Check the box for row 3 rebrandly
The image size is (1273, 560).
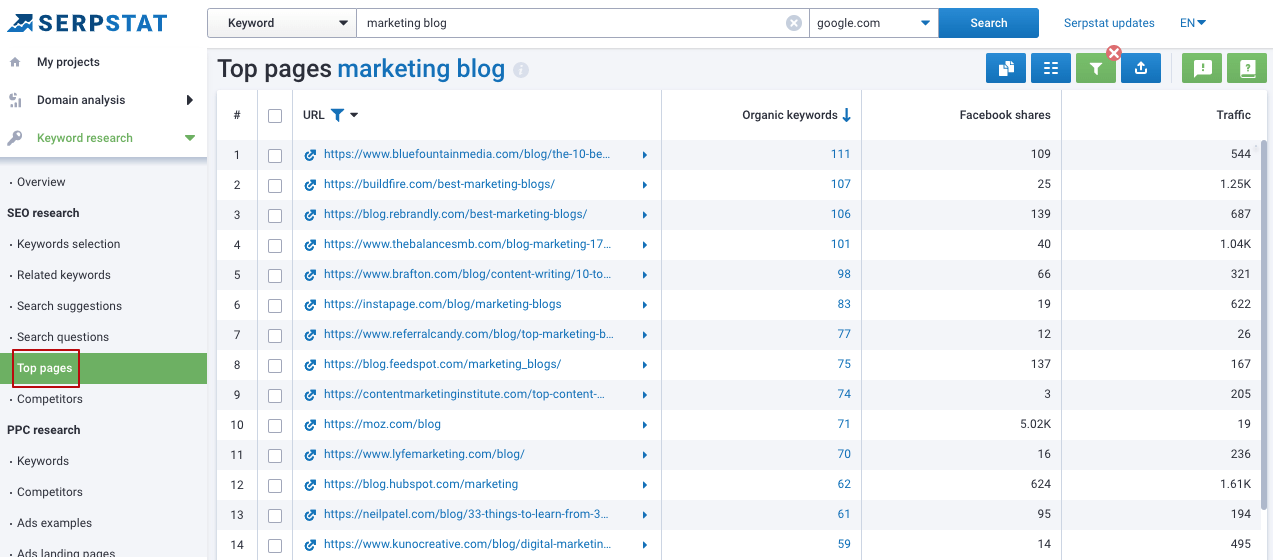275,215
